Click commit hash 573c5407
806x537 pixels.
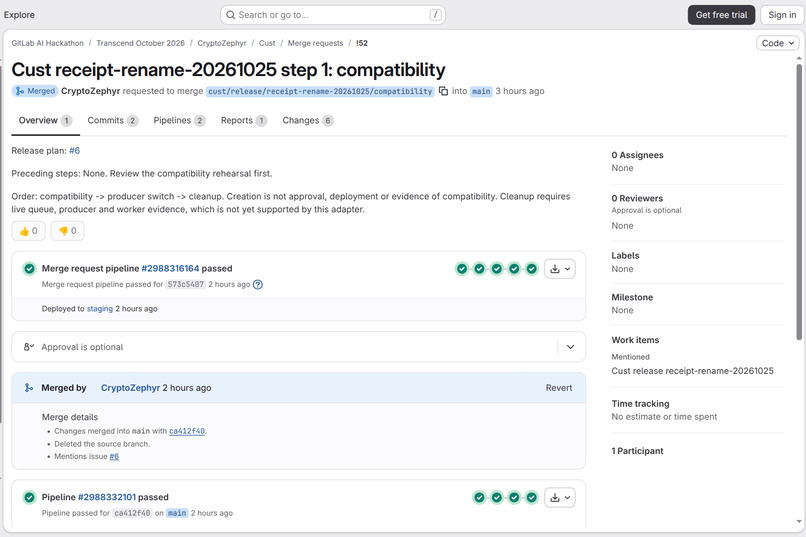186,285
